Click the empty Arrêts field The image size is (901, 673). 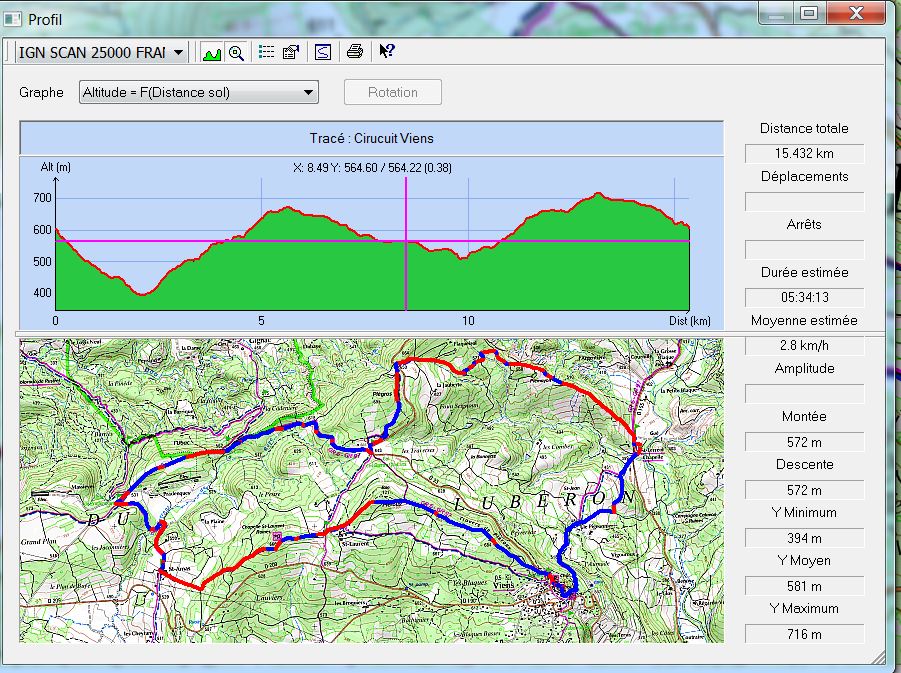click(x=804, y=249)
